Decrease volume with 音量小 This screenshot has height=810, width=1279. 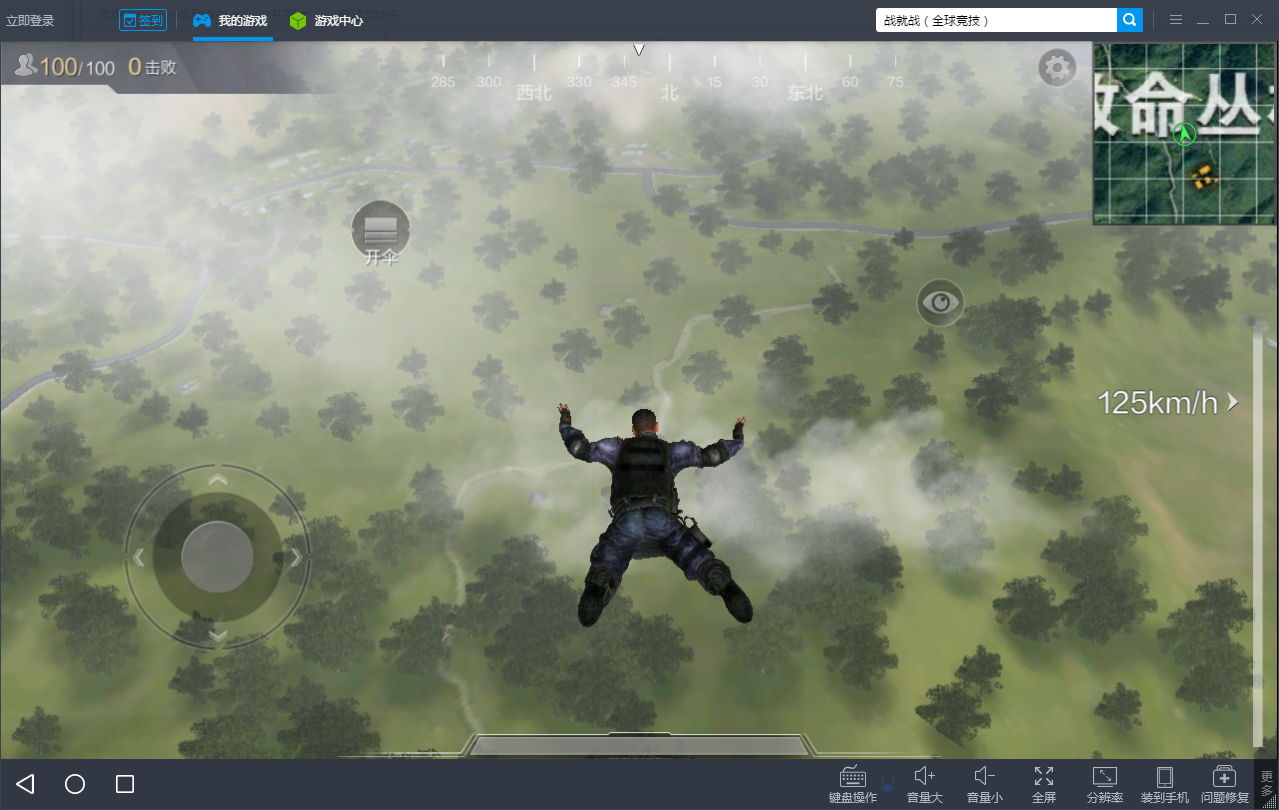(x=985, y=785)
